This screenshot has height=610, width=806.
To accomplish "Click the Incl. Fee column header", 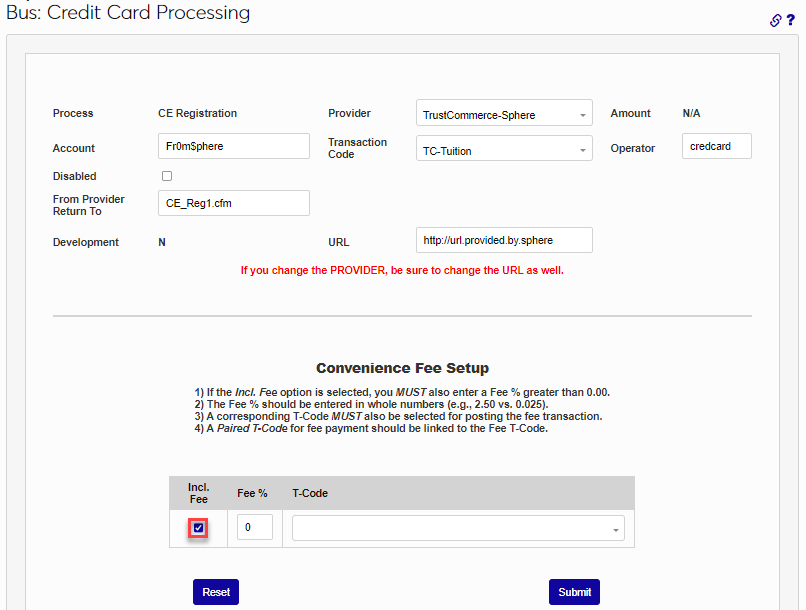I will 198,493.
